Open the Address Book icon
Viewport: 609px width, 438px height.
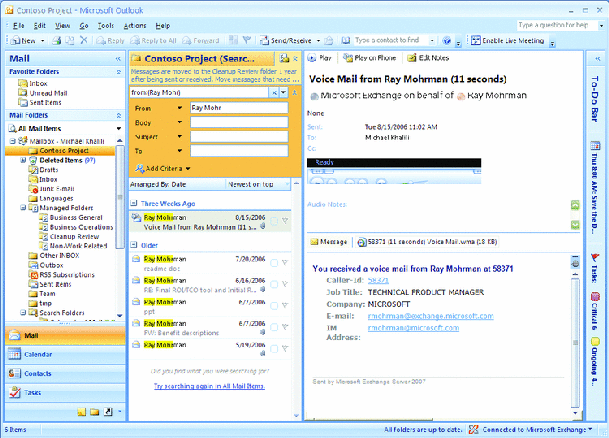coord(345,40)
